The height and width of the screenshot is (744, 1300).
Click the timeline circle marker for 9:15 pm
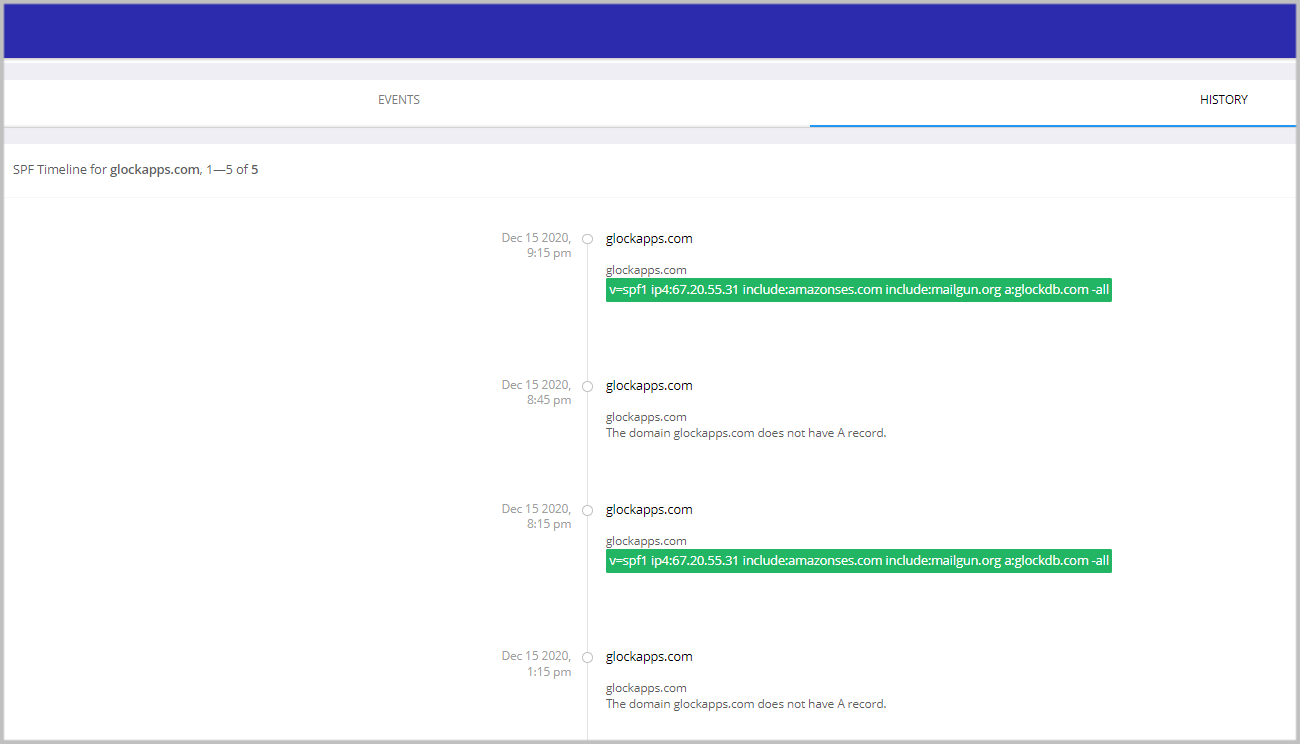[x=587, y=239]
